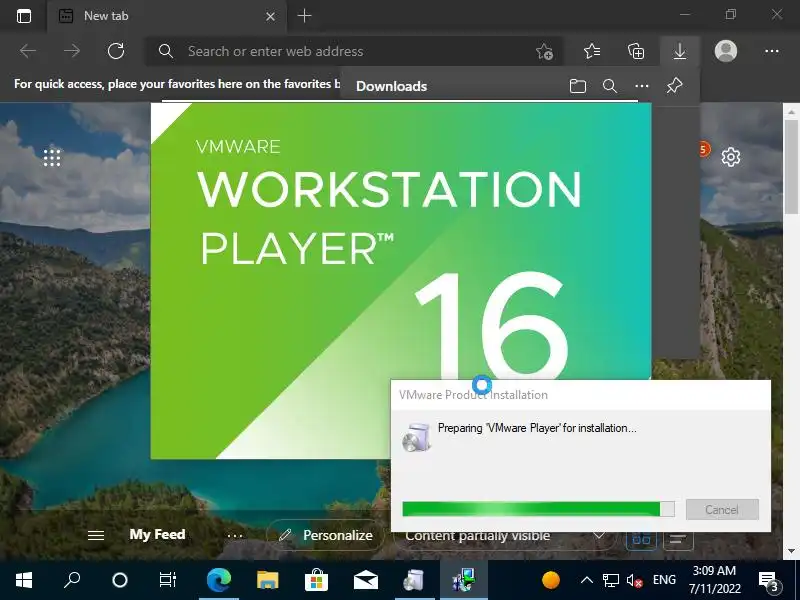Open the My Feed hamburger menu
This screenshot has height=600, width=800.
(96, 535)
